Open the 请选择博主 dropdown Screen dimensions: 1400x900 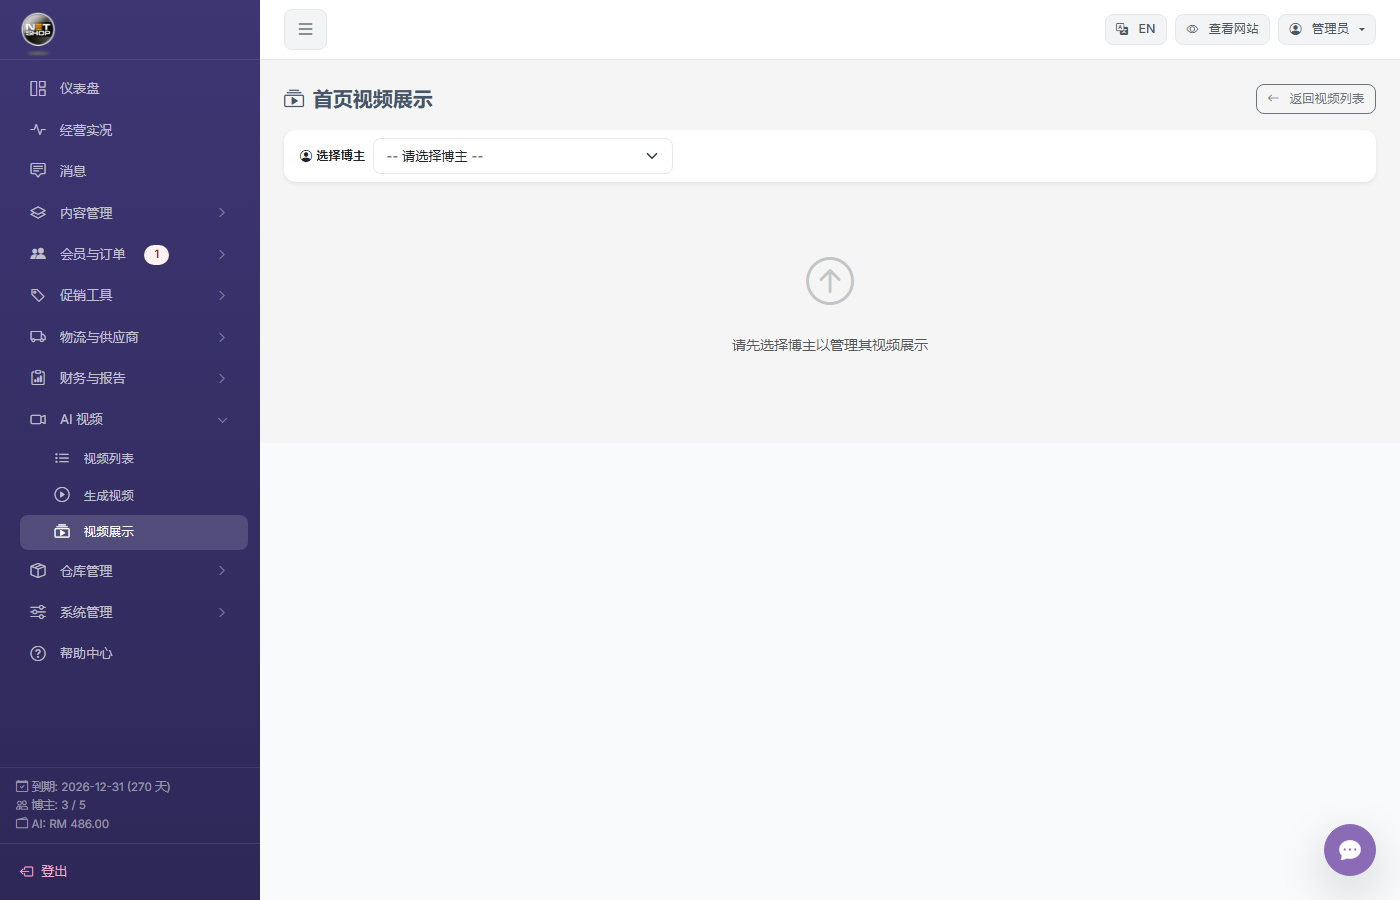click(523, 156)
